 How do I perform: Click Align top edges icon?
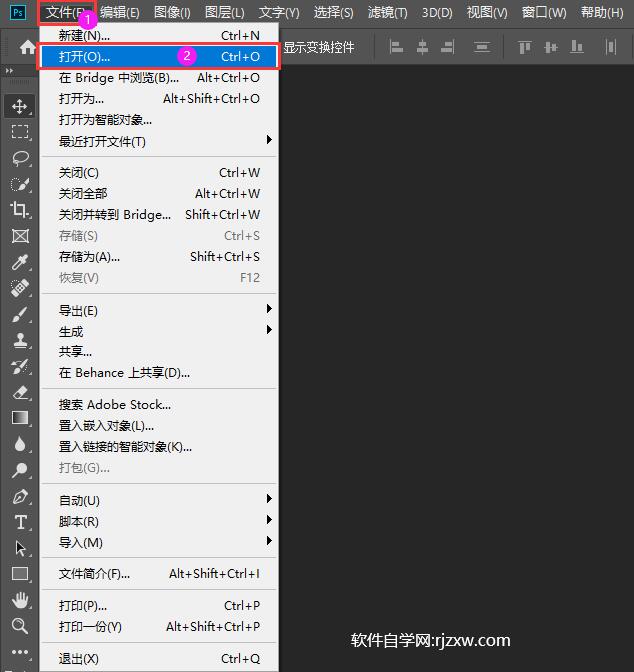click(x=525, y=47)
